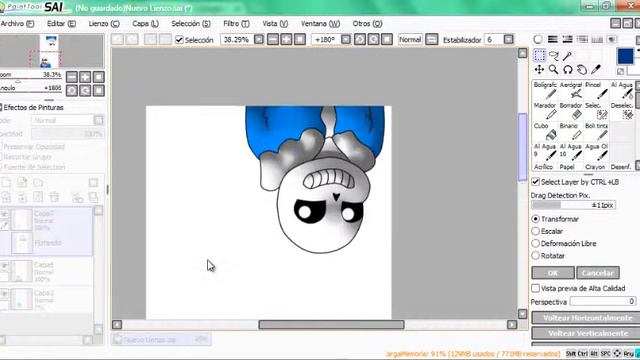Image resolution: width=640 pixels, height=360 pixels.
Task: Open the Vista menu
Action: [275, 24]
